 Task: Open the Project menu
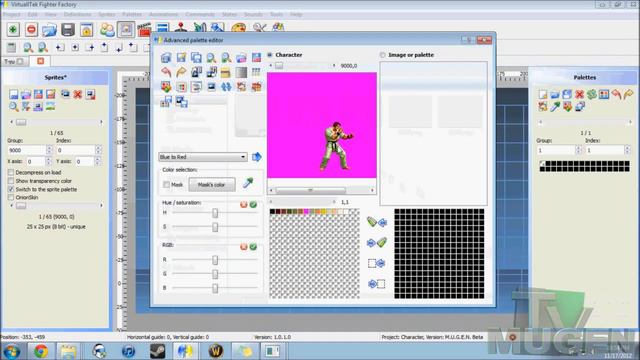(11, 14)
